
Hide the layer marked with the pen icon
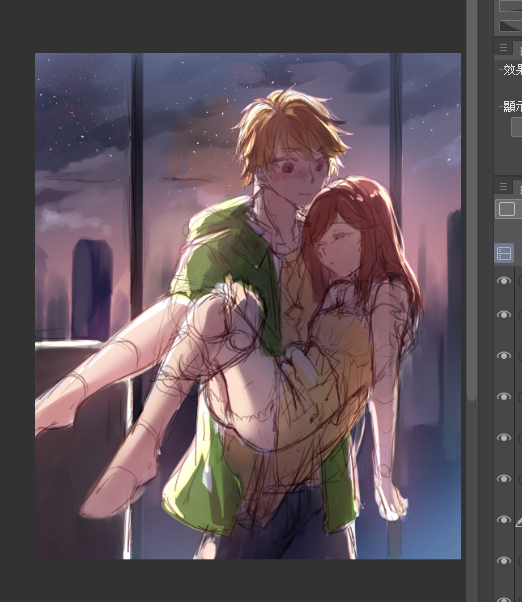[x=504, y=519]
